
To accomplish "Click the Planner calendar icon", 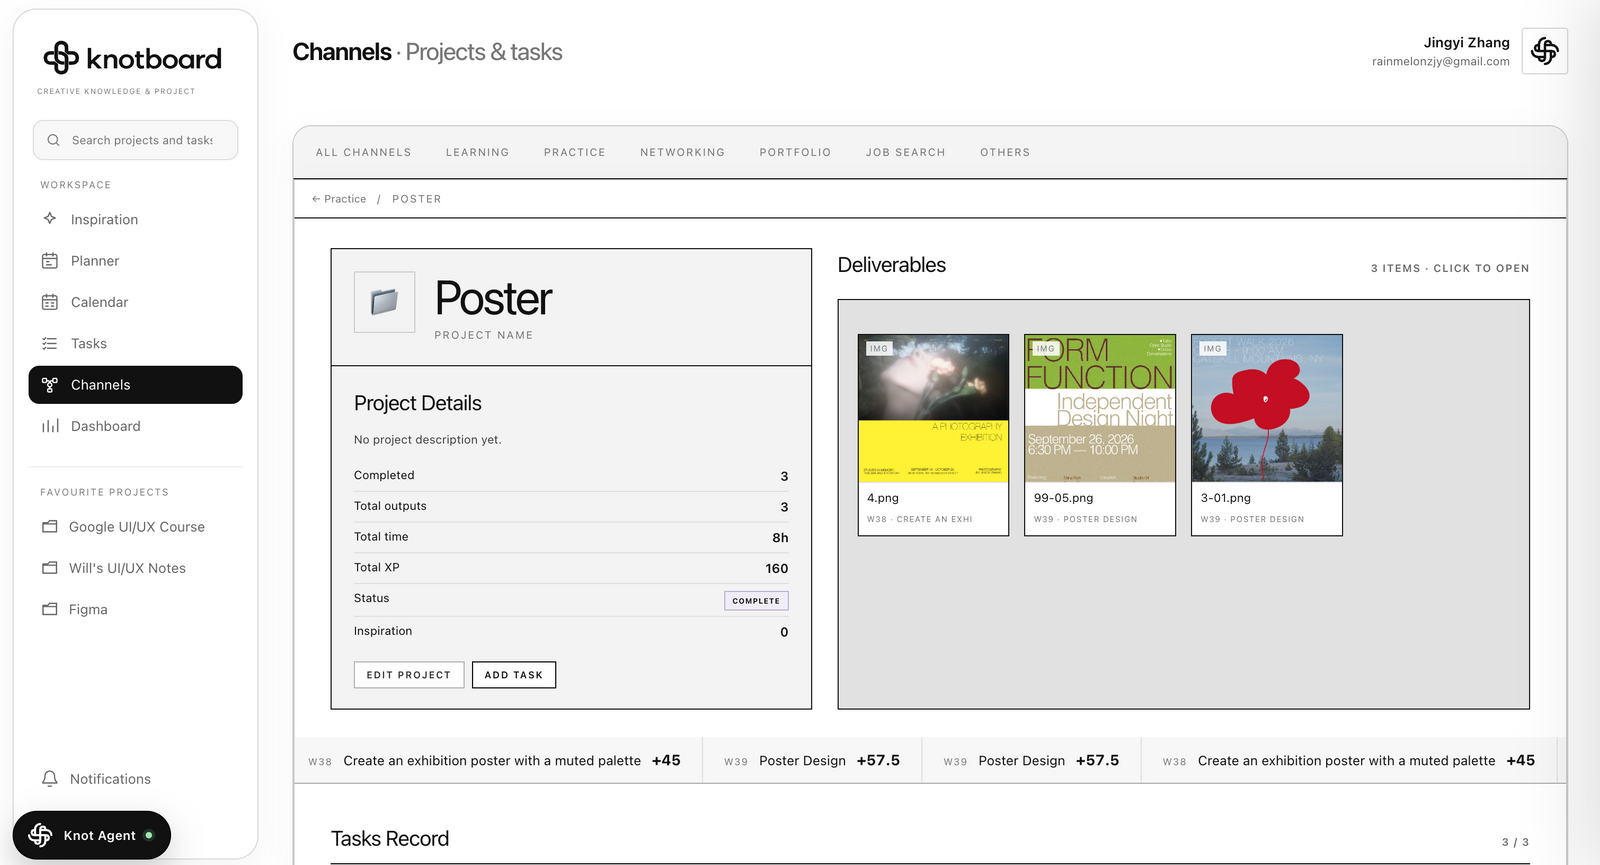I will (x=50, y=261).
